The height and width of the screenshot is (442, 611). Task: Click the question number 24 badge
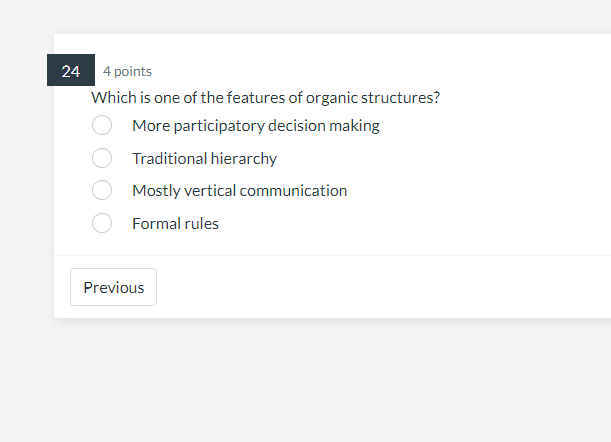[x=71, y=71]
